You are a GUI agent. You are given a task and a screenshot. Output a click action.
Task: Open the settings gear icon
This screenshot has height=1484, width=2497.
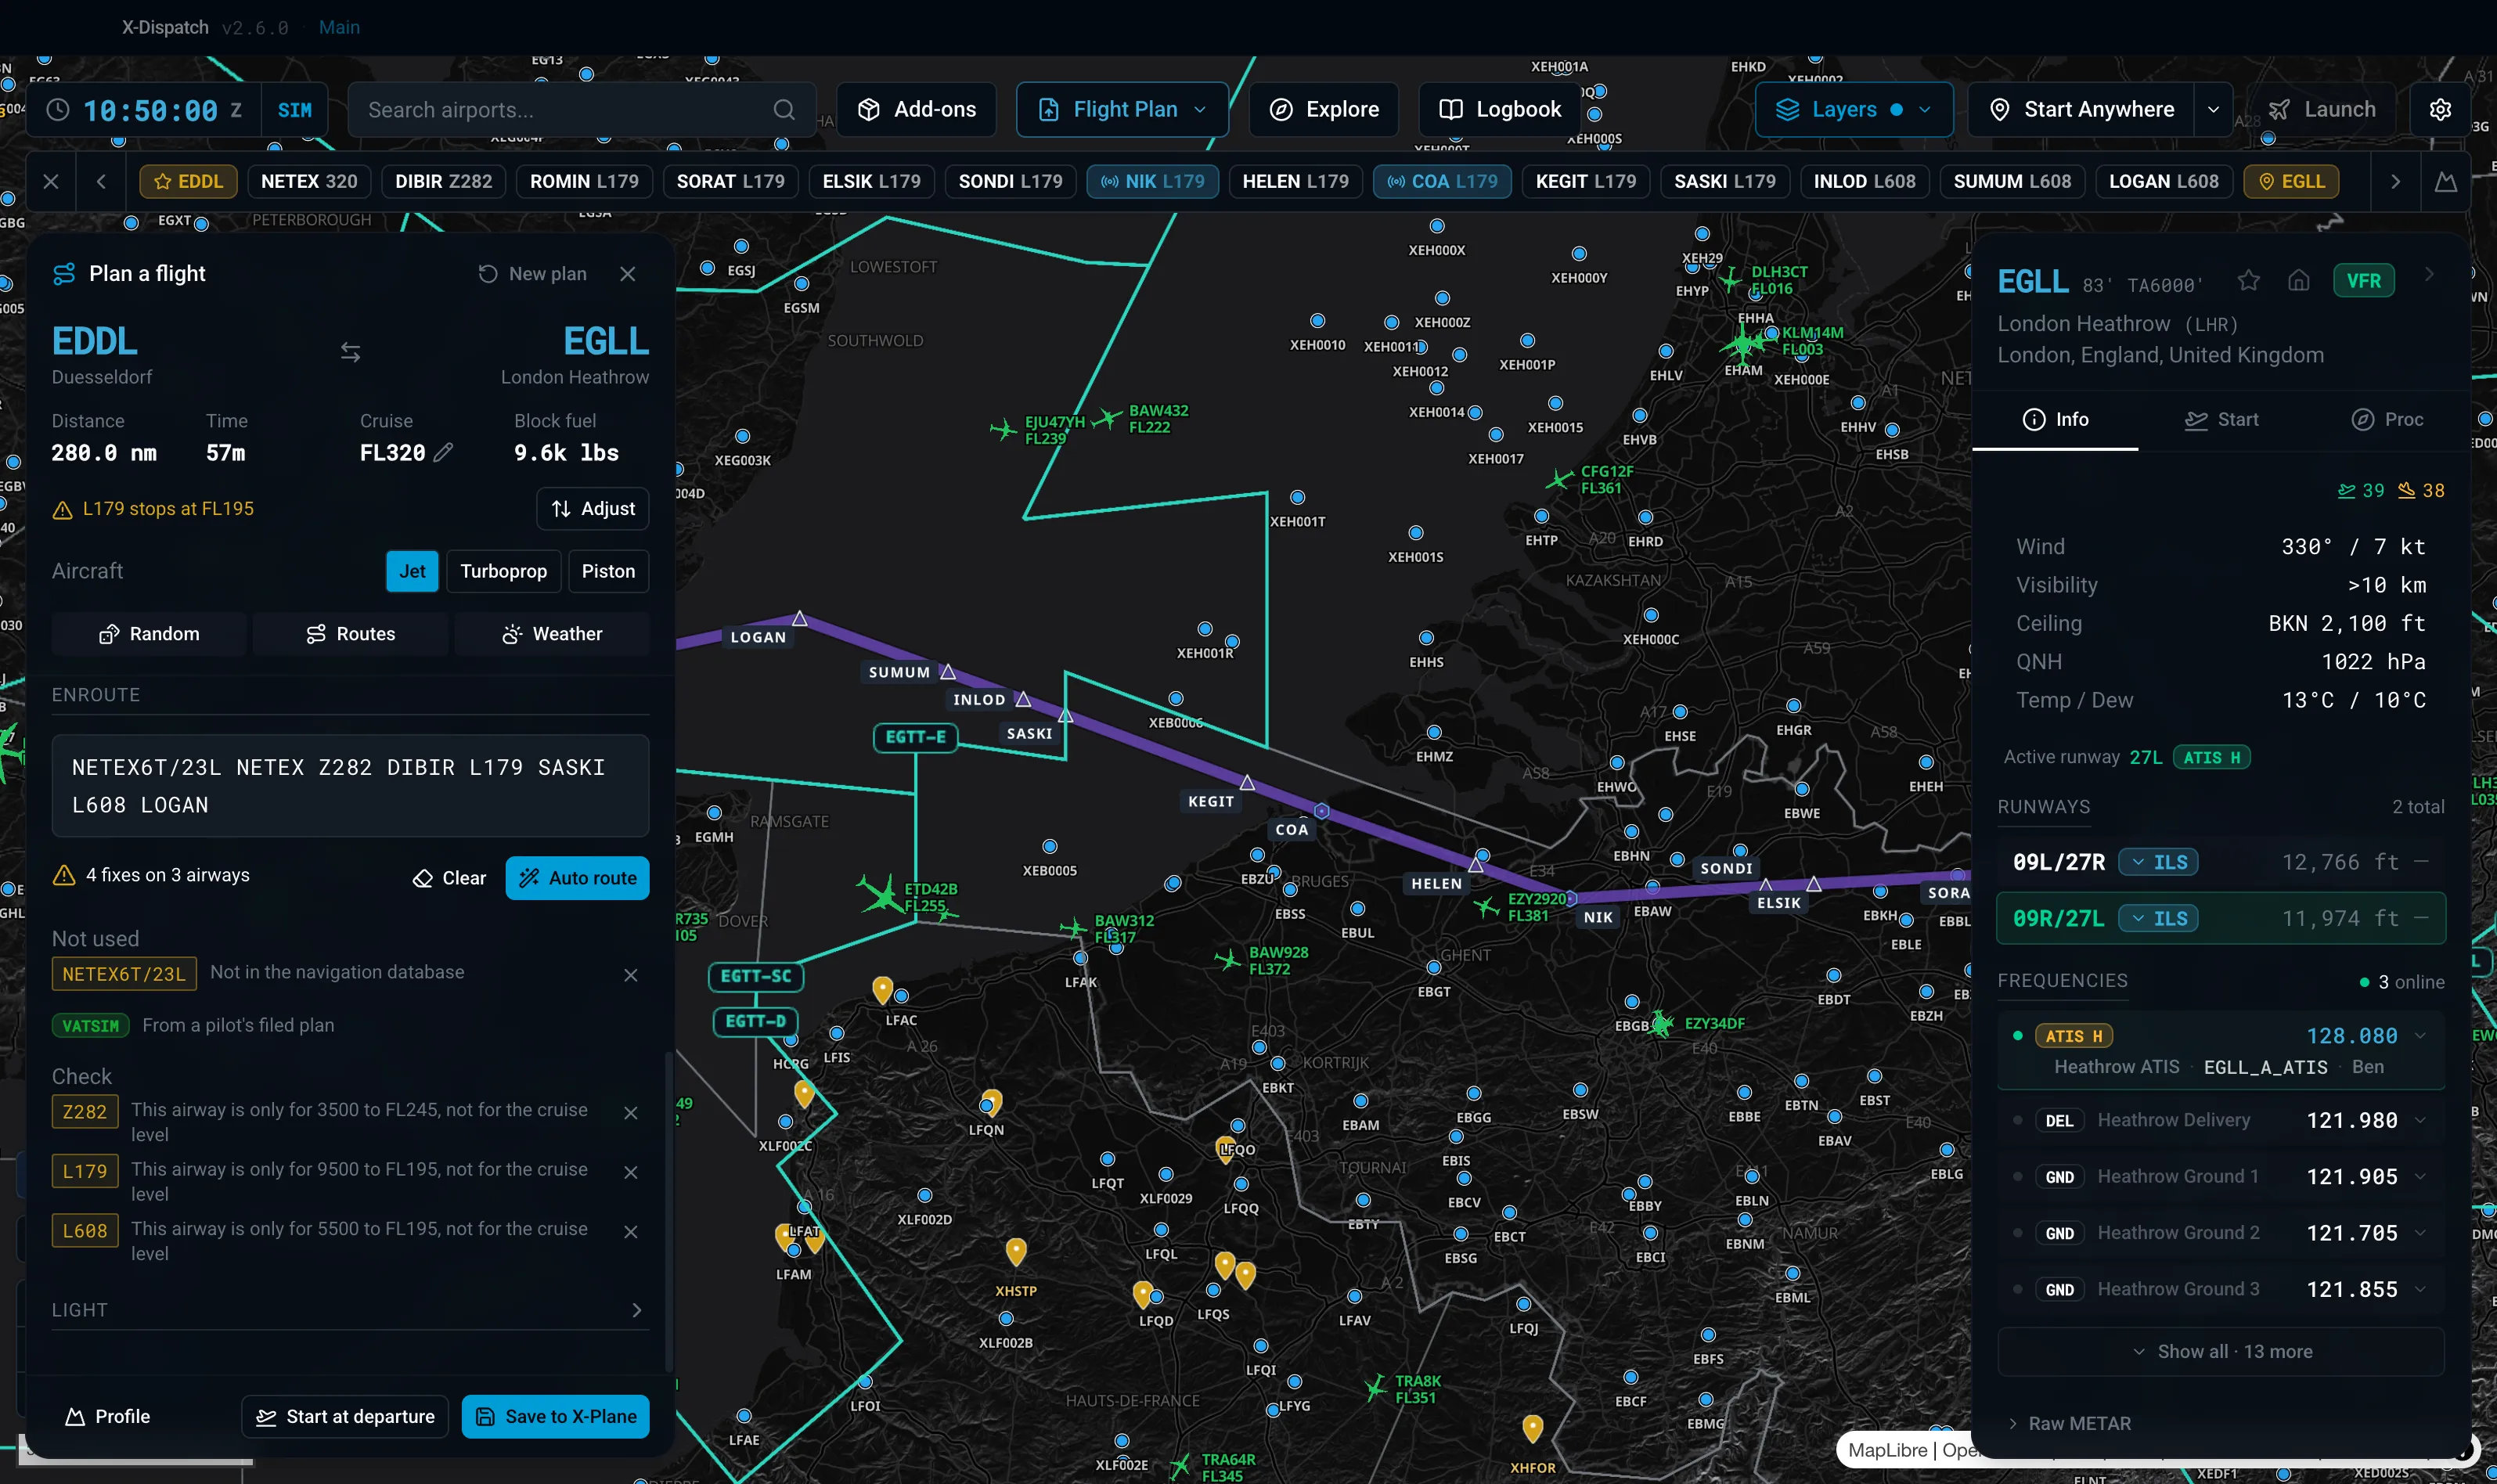point(2440,110)
